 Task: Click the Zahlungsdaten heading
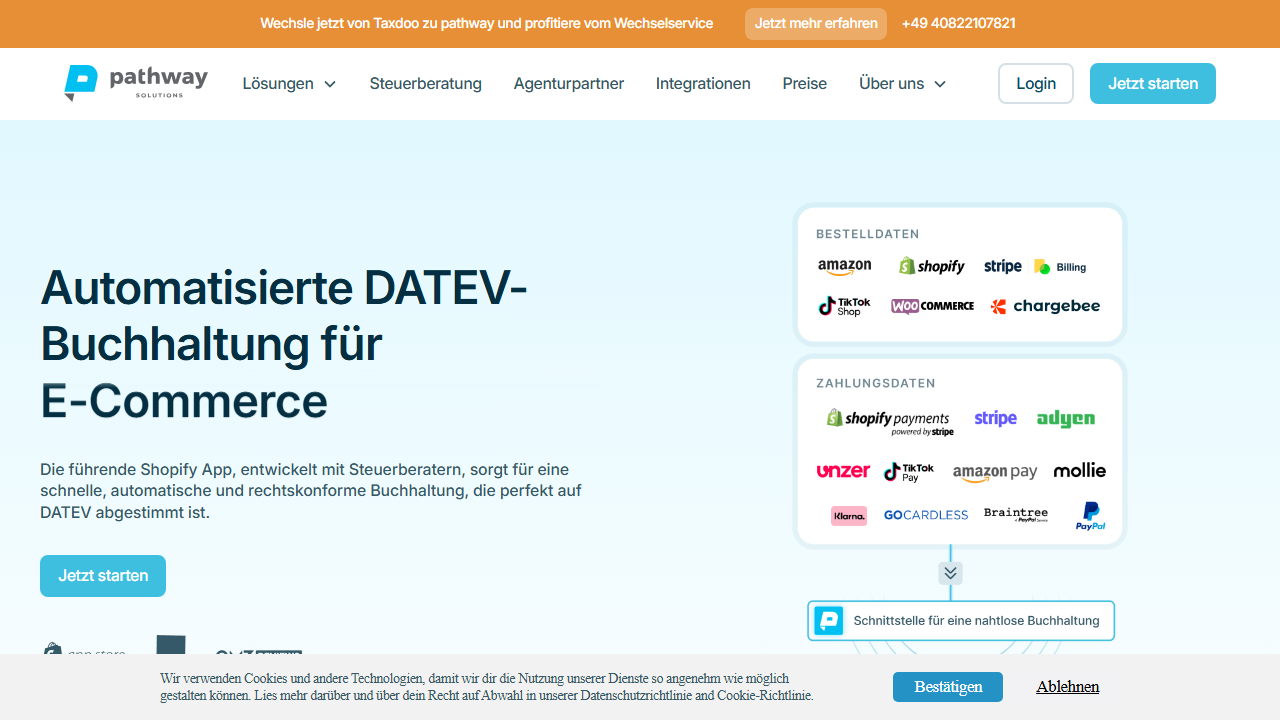point(876,384)
